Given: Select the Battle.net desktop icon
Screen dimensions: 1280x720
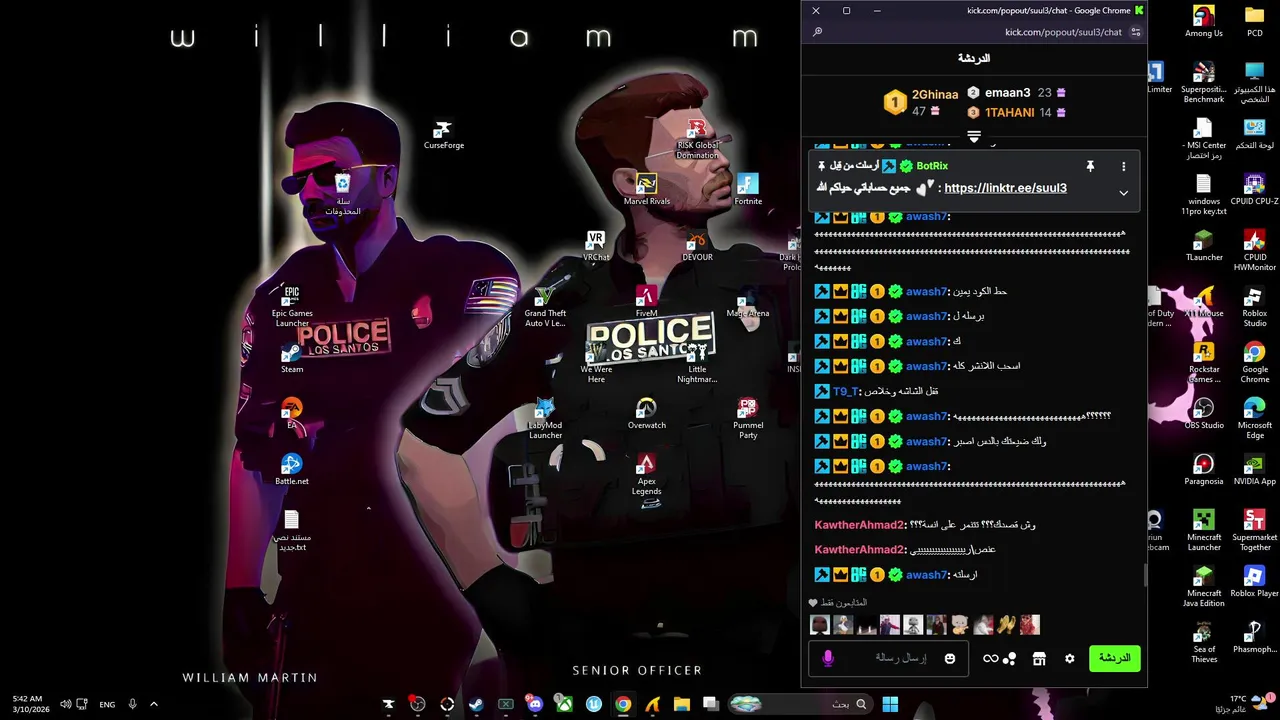Looking at the screenshot, I should click(292, 470).
